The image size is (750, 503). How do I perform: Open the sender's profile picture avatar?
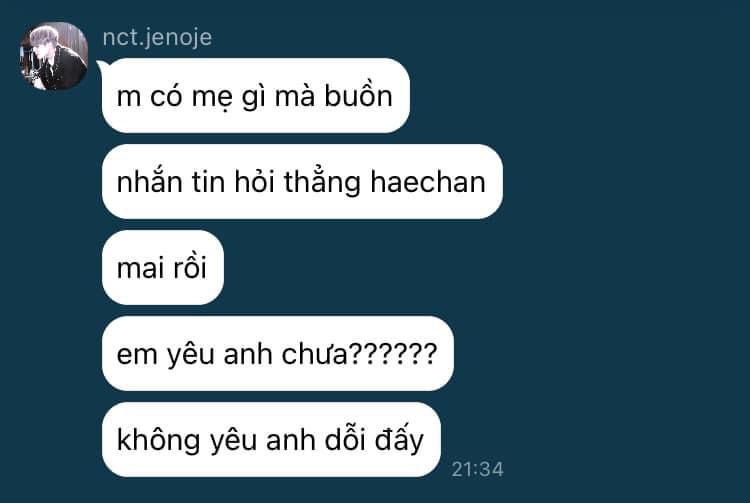tap(54, 56)
